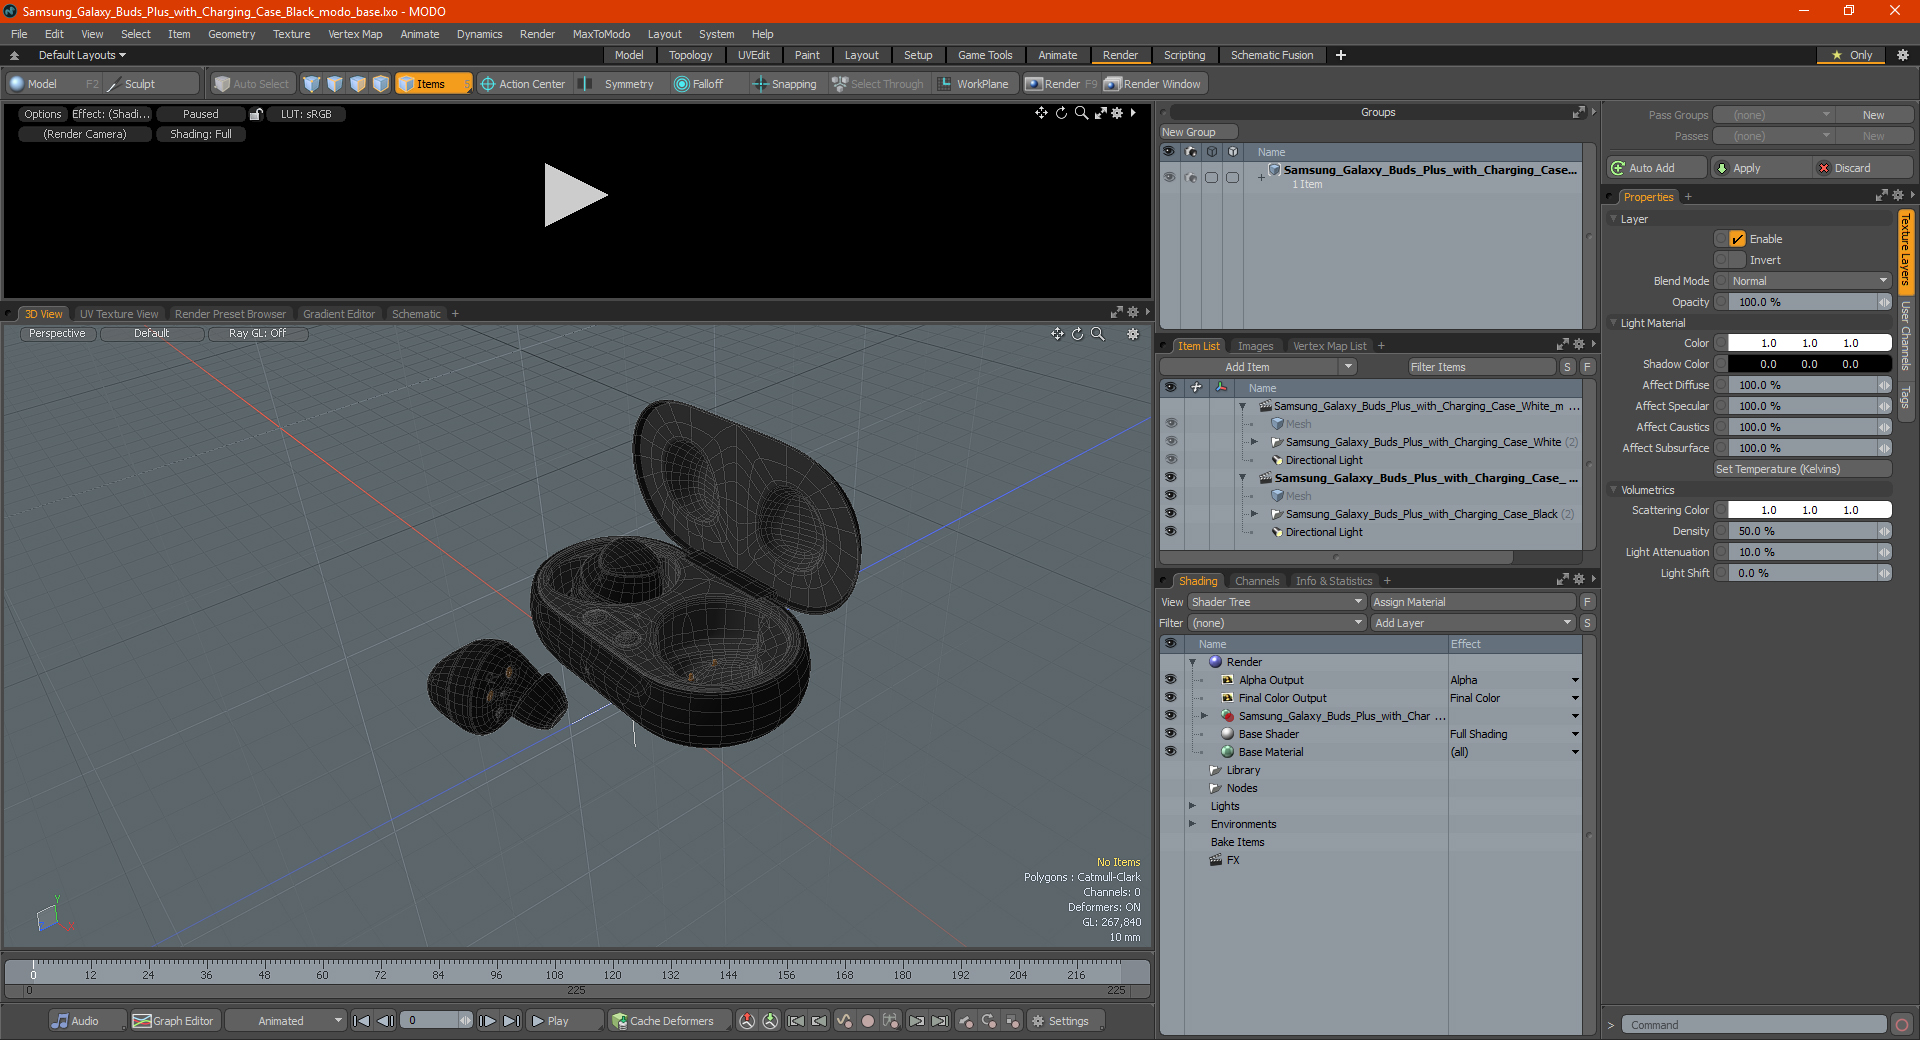Open the Default Layouts dropdown
This screenshot has height=1040, width=1920.
click(82, 55)
